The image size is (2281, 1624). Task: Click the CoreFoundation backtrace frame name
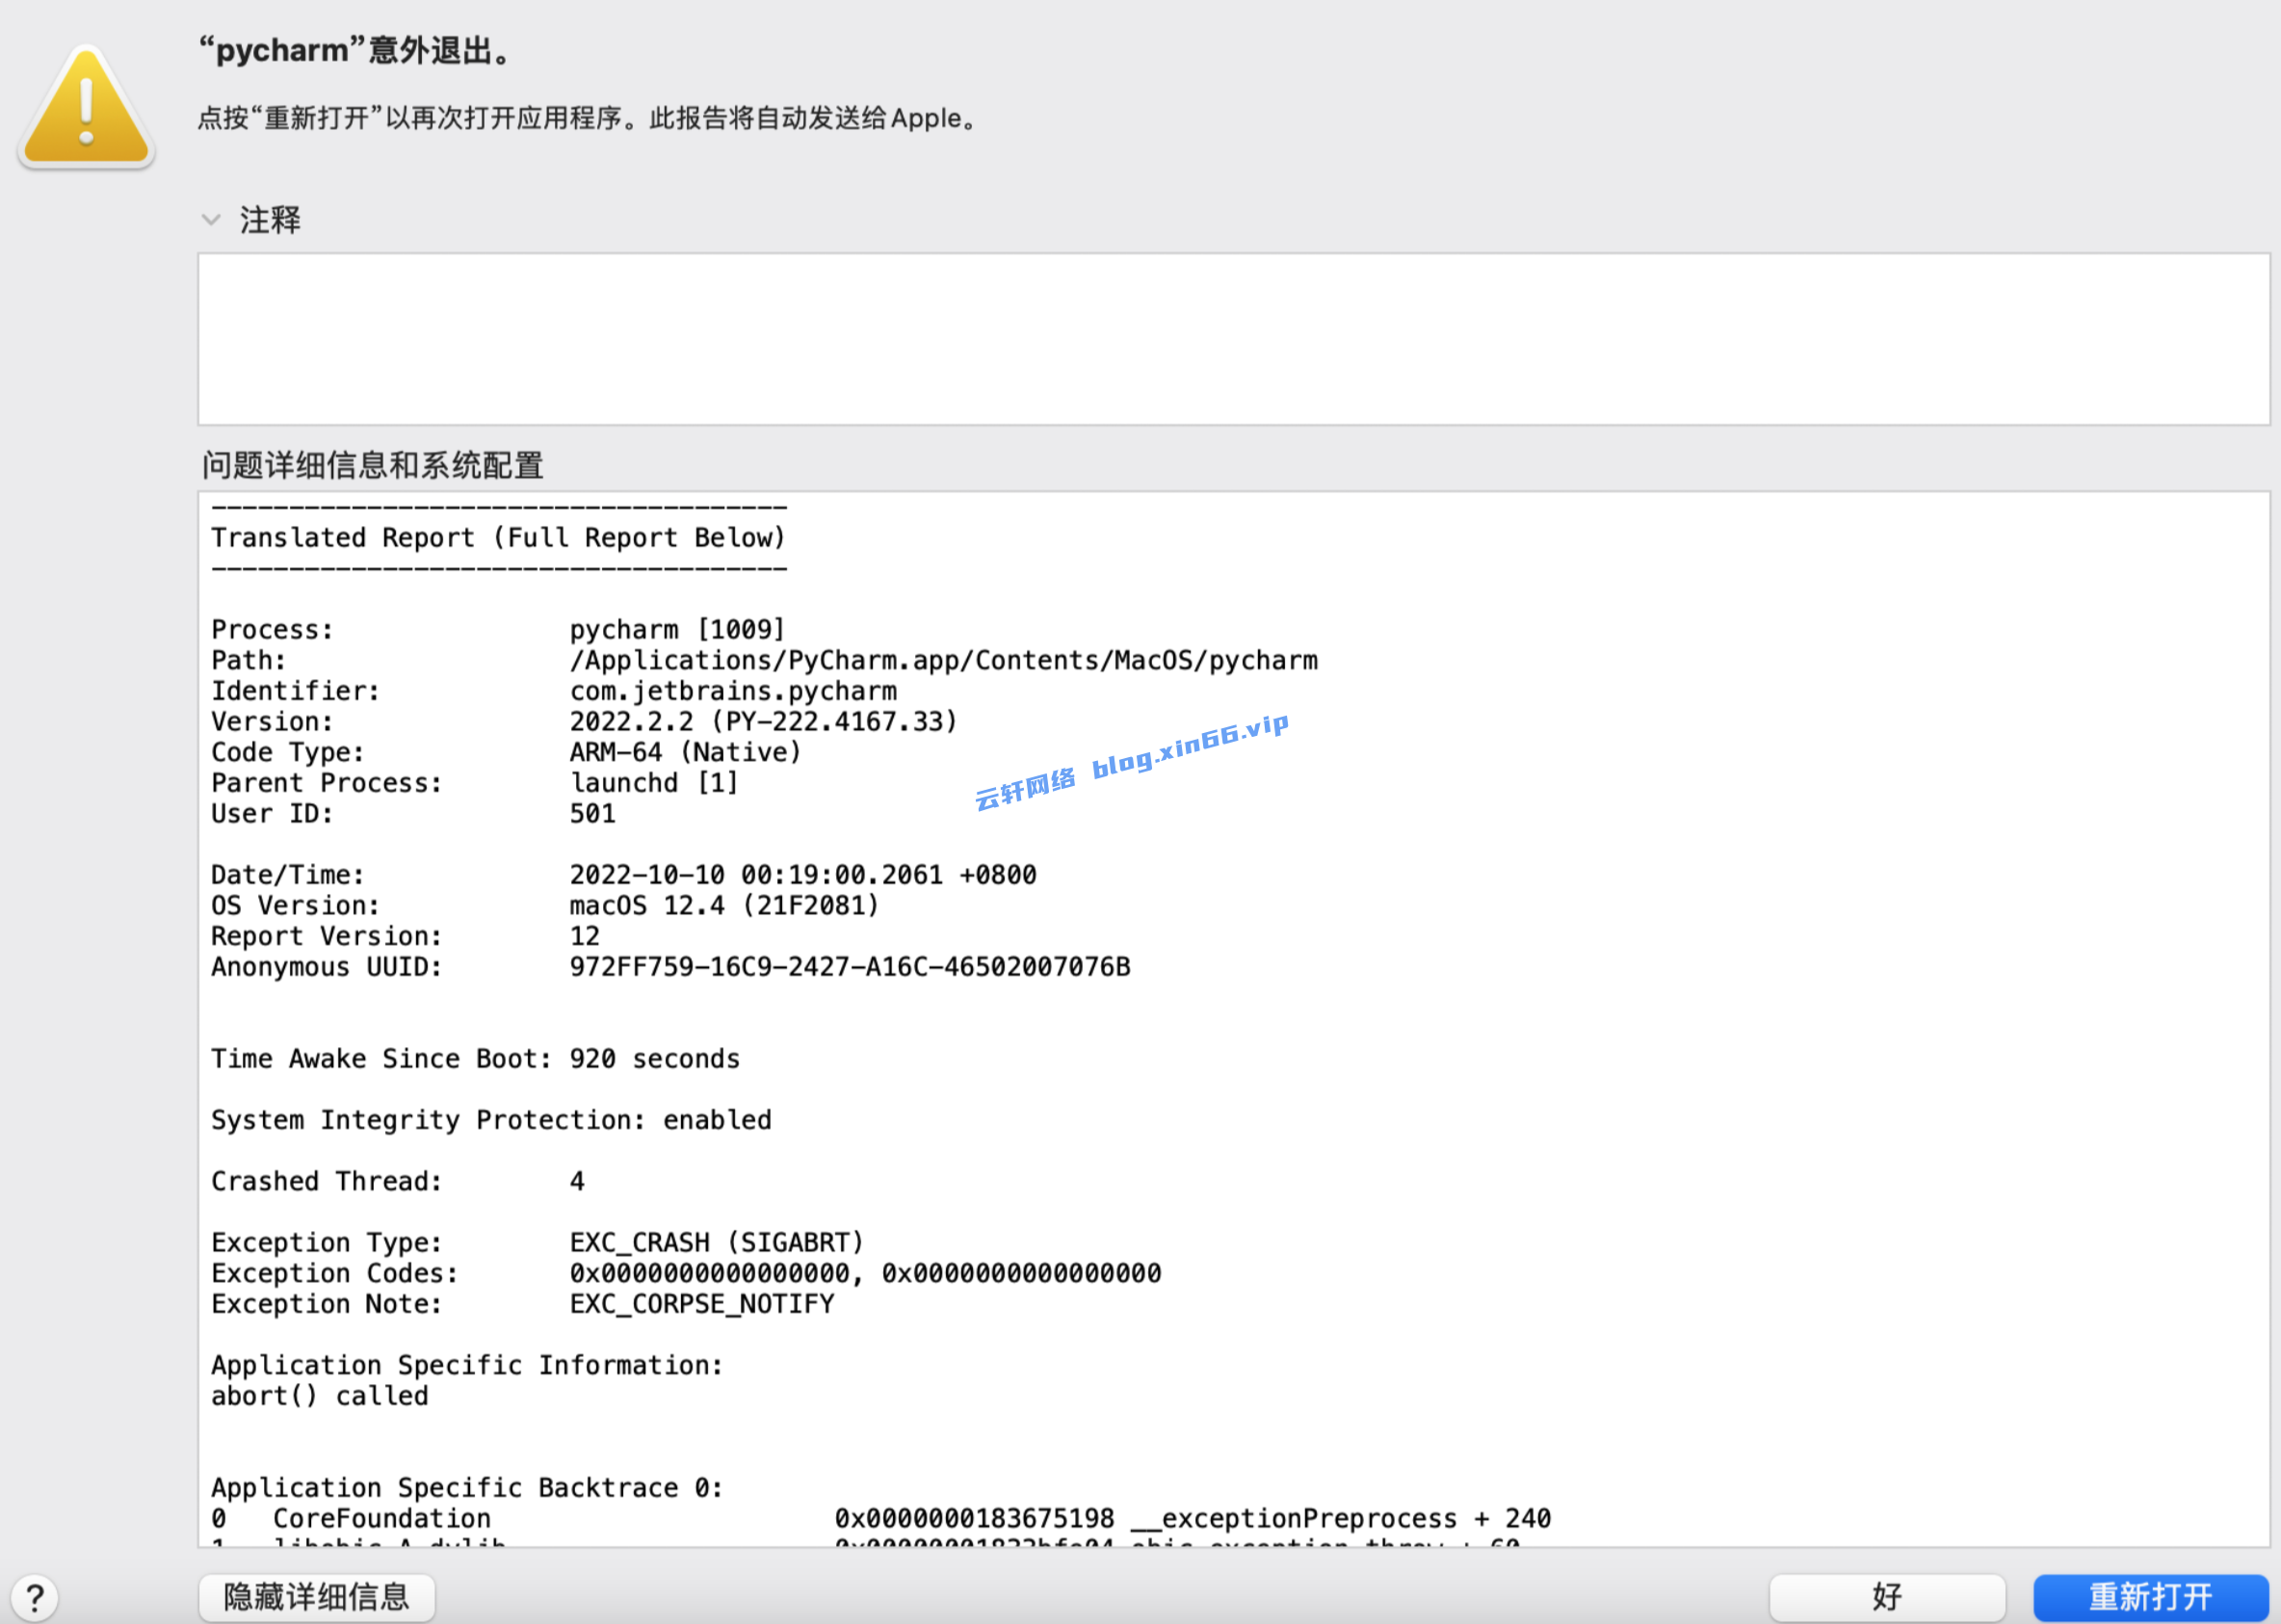382,1519
